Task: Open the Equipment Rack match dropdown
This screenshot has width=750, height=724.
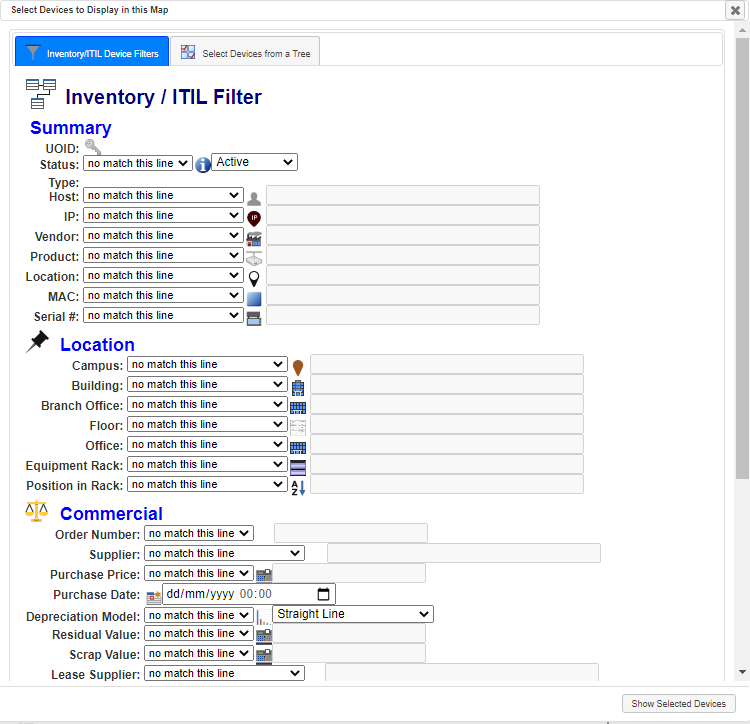Action: coord(207,464)
